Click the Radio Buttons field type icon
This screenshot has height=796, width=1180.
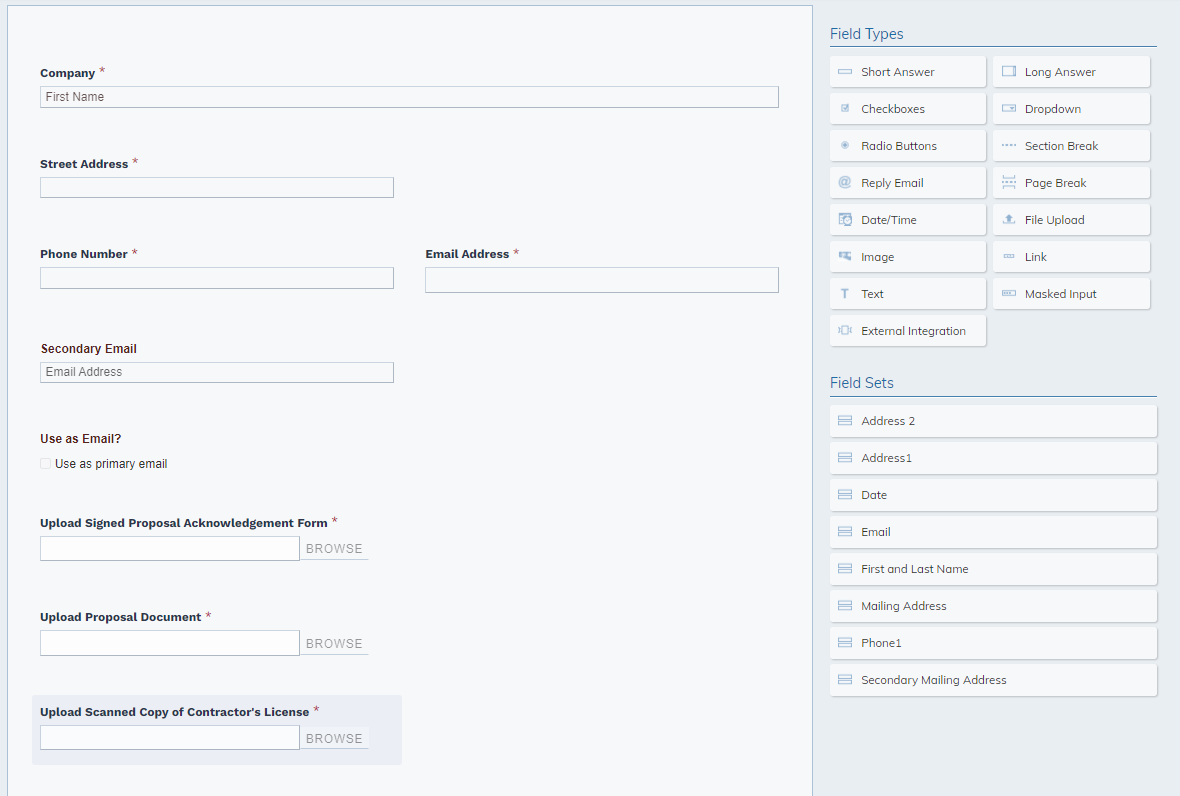(x=844, y=145)
